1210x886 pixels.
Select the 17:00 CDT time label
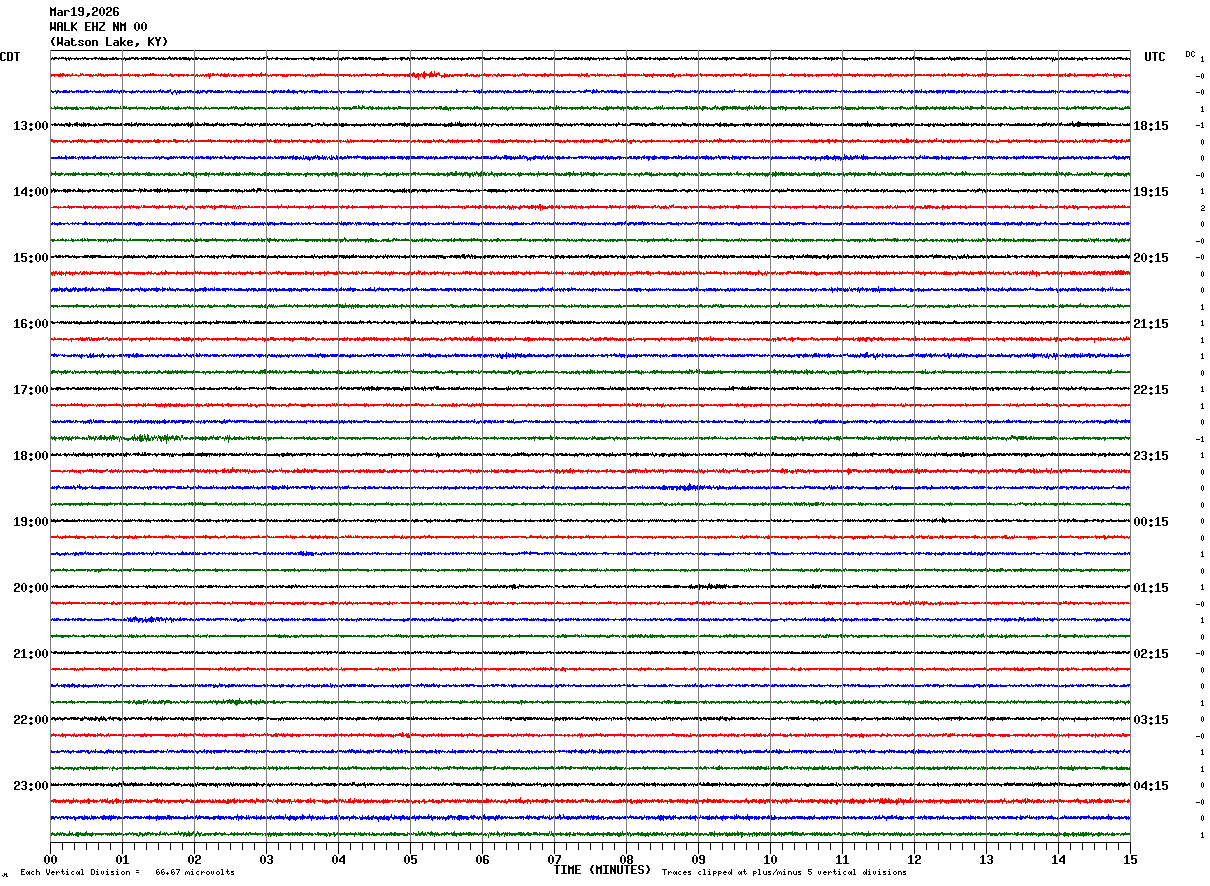31,390
